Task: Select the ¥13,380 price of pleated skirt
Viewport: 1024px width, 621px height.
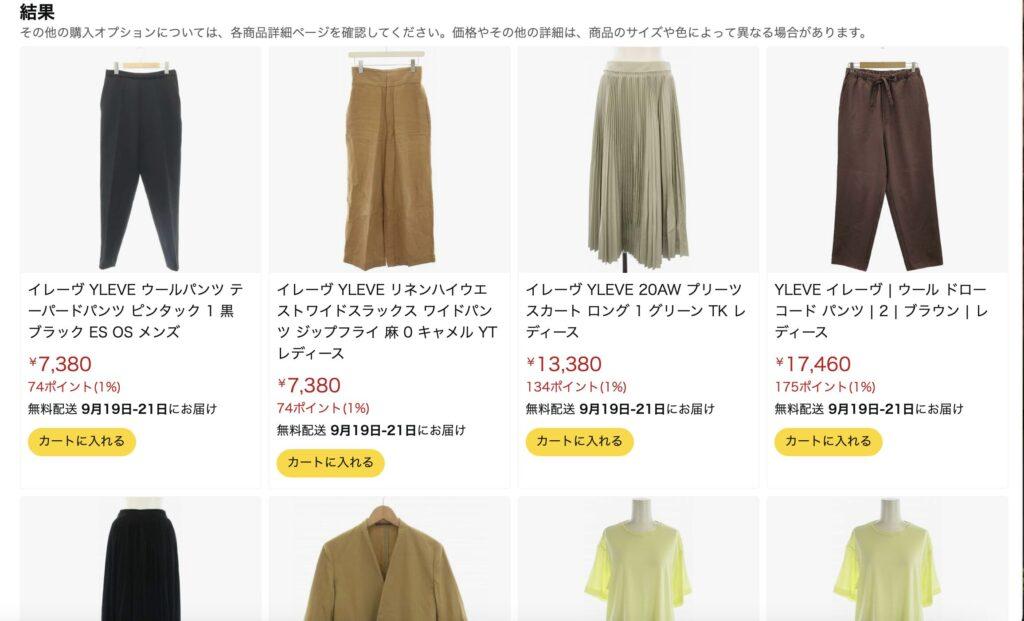Action: tap(564, 364)
